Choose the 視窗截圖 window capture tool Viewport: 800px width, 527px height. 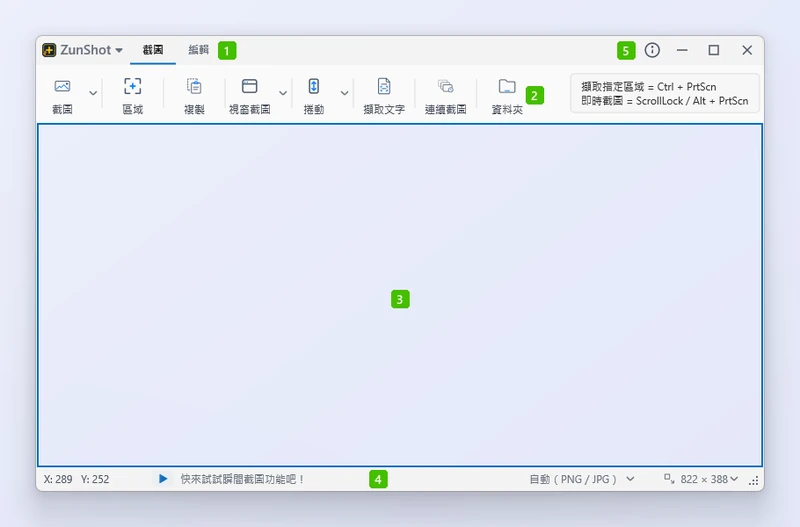tap(249, 95)
